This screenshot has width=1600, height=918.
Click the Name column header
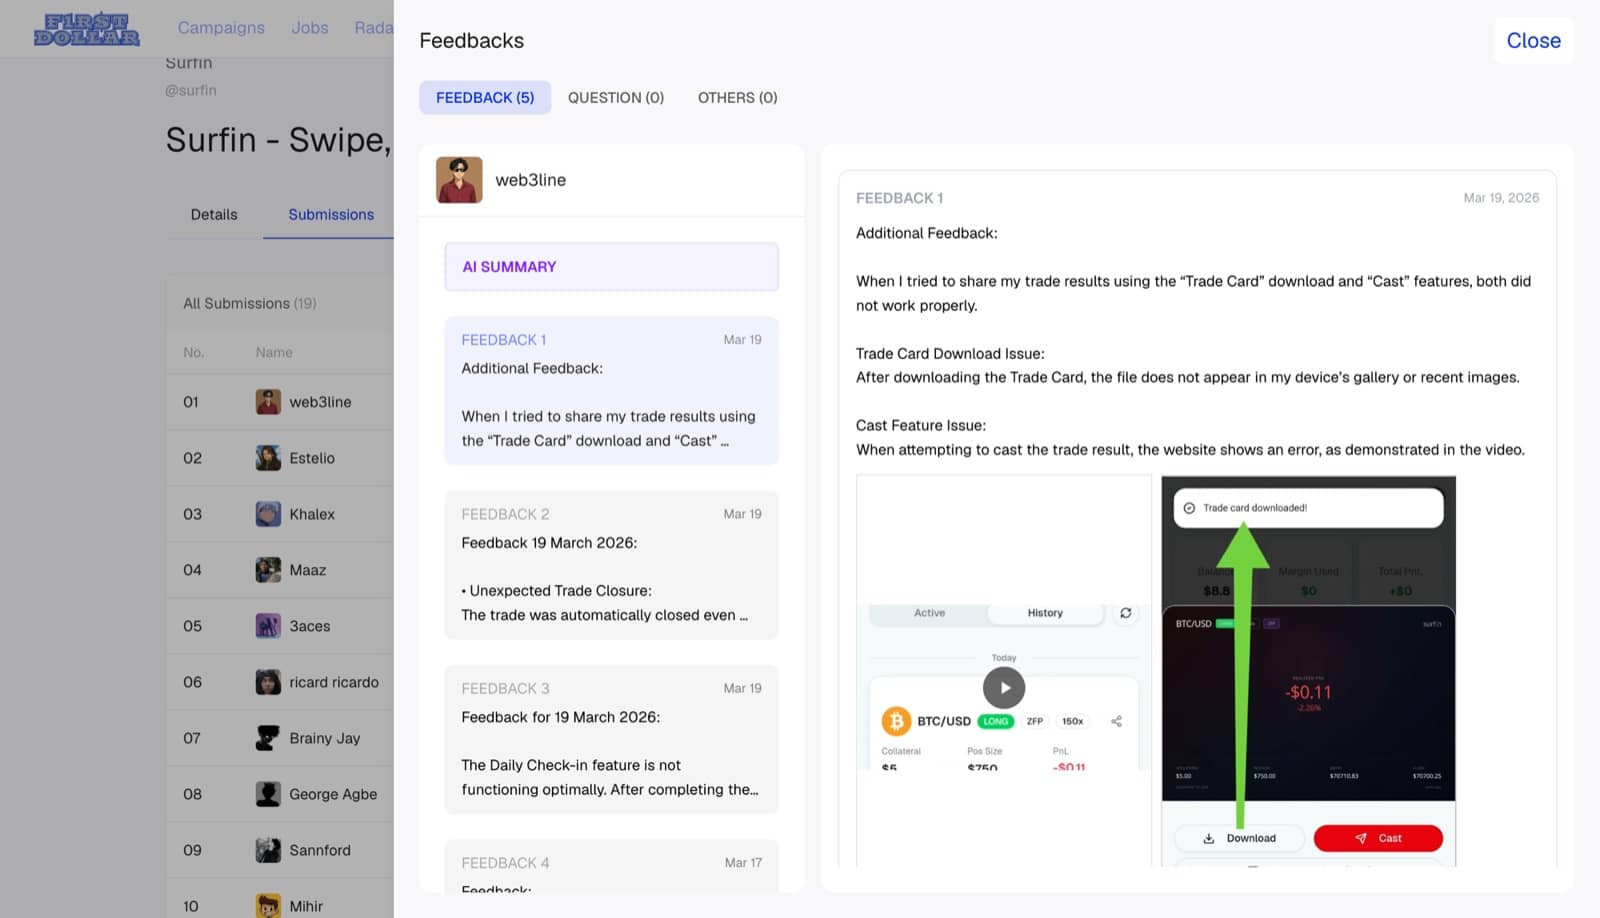tap(274, 352)
